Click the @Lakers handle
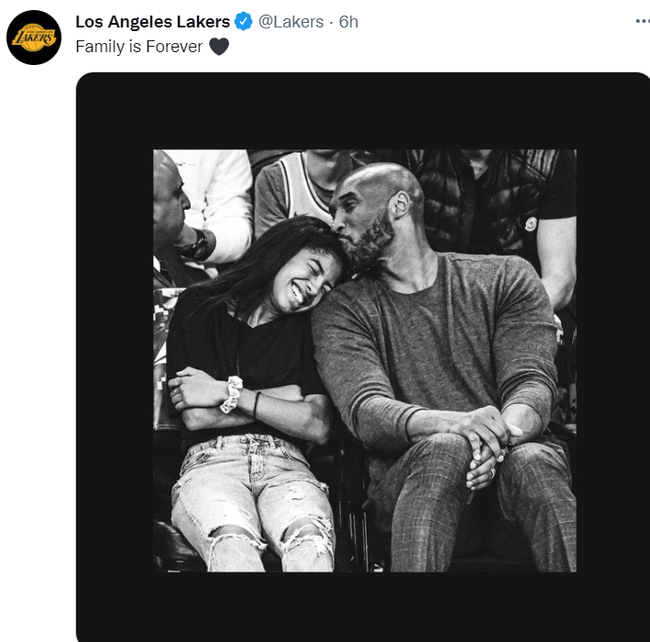Viewport: 650px width, 642px height. click(291, 22)
